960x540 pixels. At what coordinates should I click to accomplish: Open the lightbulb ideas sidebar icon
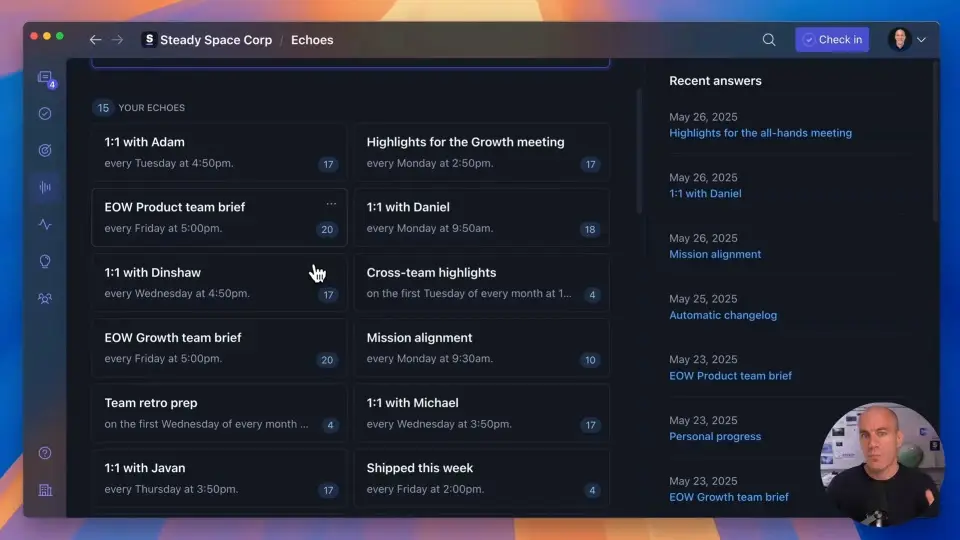45,261
